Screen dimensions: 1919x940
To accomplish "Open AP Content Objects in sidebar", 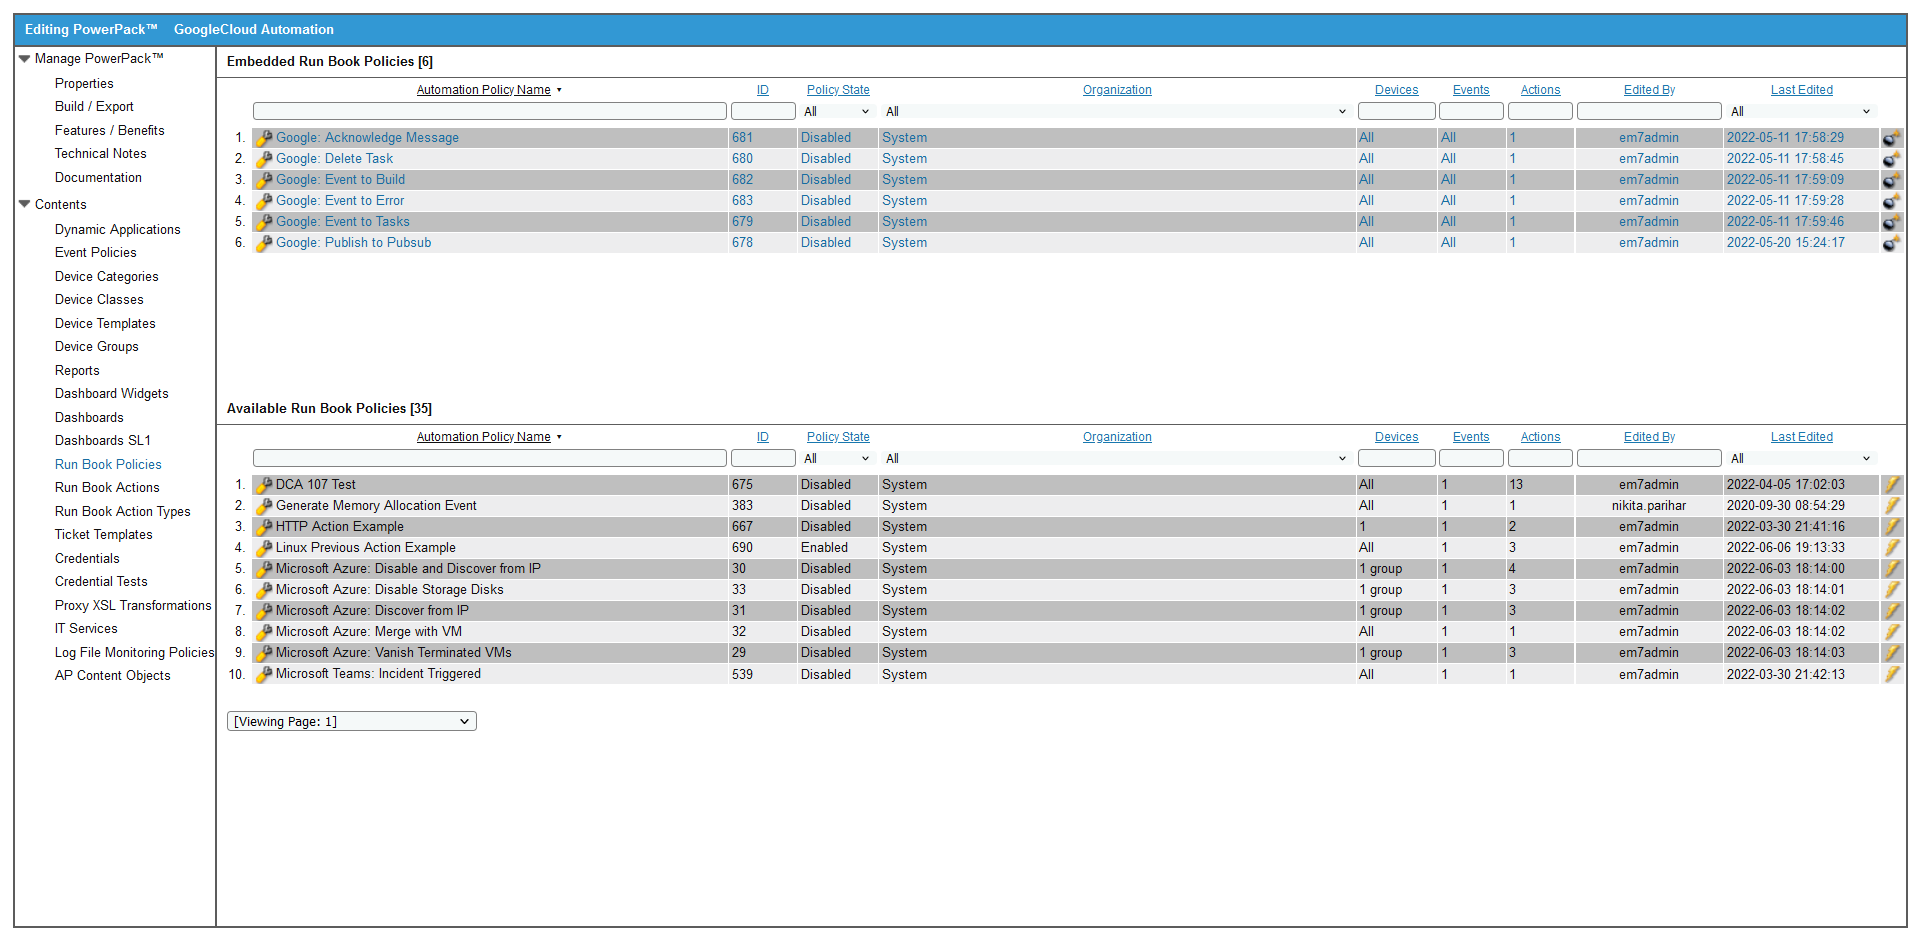I will [x=113, y=676].
